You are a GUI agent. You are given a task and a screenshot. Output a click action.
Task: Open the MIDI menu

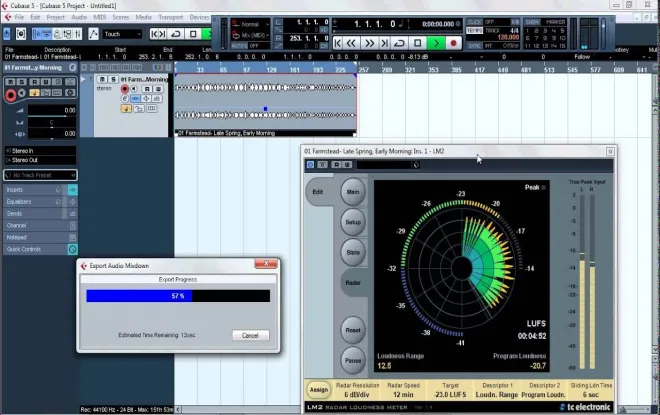tap(100, 17)
